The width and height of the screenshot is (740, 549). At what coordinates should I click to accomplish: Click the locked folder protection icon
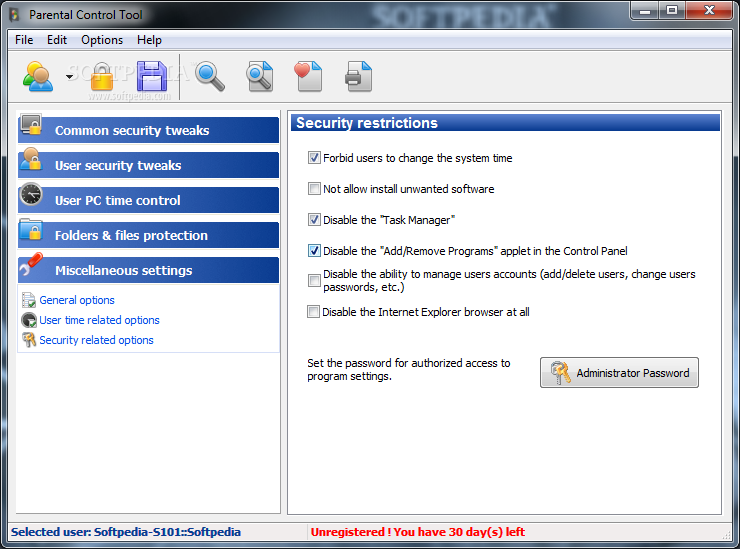point(31,229)
